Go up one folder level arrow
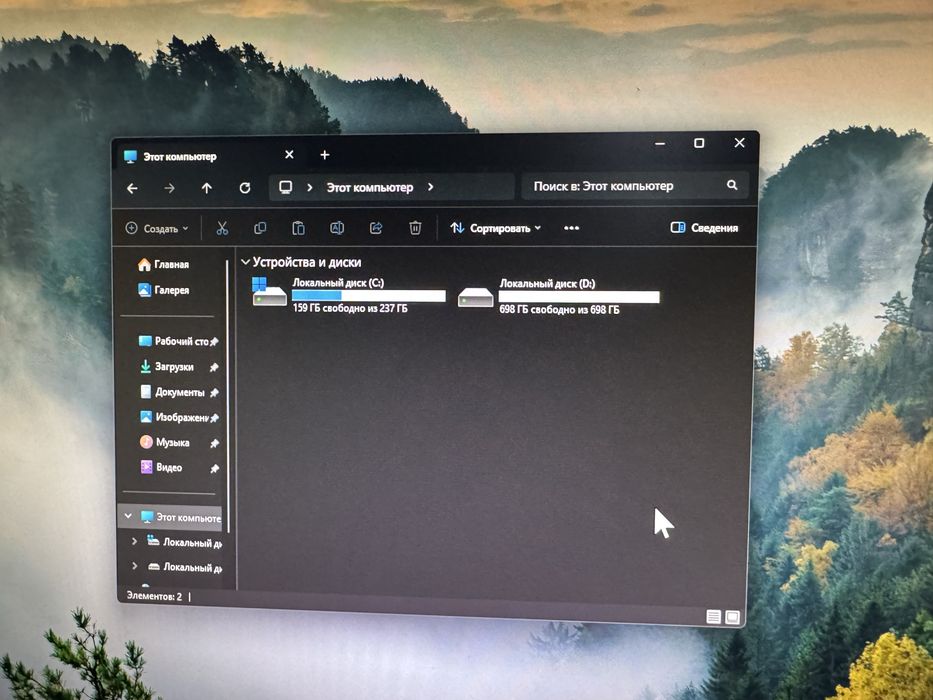The height and width of the screenshot is (700, 933). pos(206,188)
